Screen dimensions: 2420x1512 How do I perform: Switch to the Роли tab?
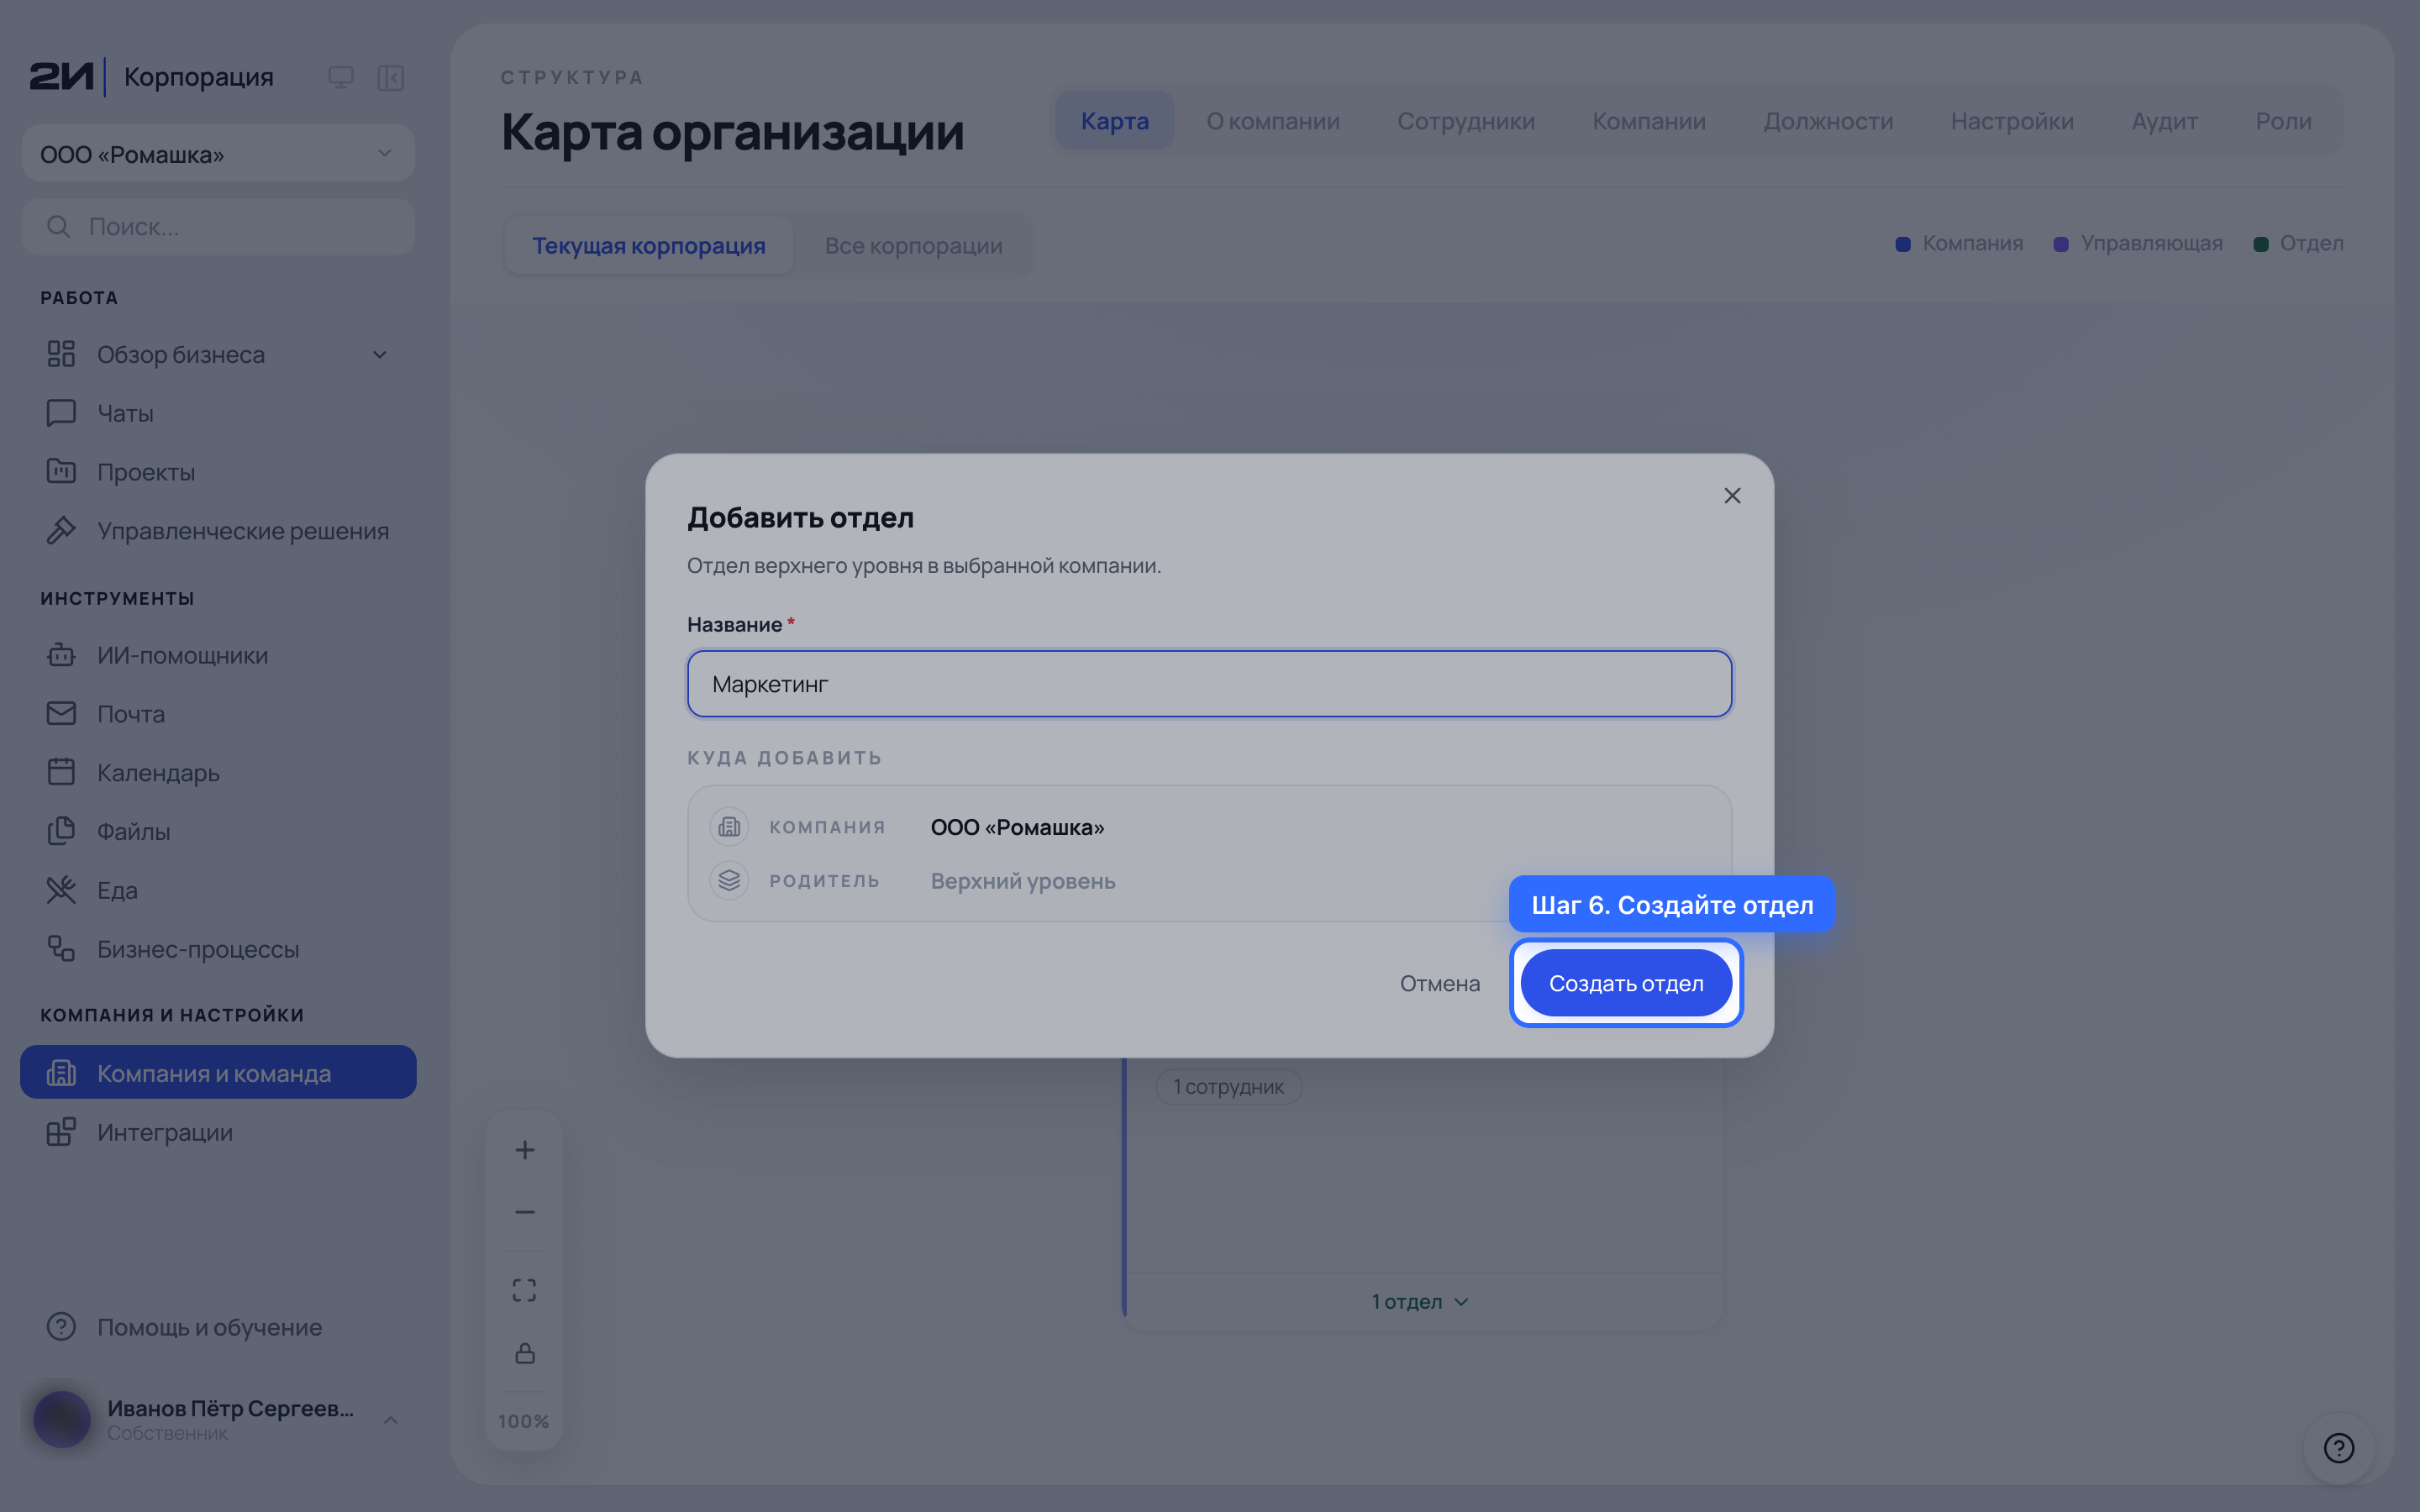[x=2283, y=121]
